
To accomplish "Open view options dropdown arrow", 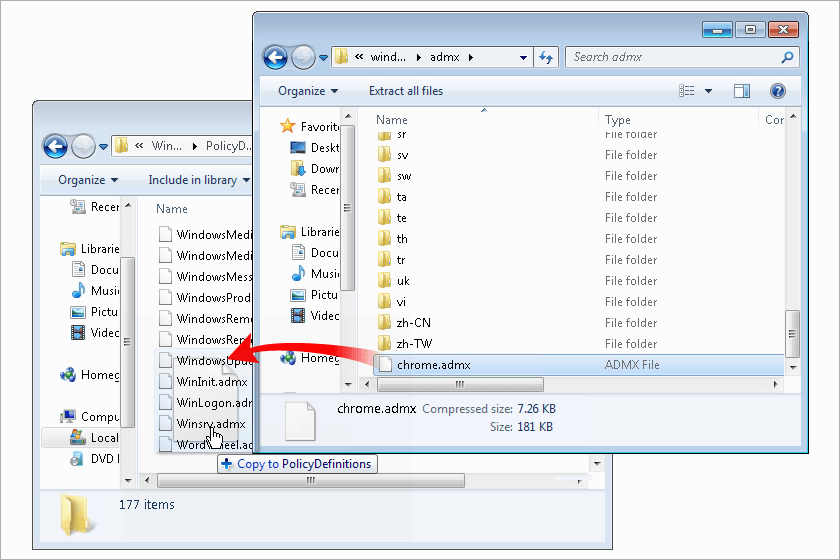I will (708, 91).
